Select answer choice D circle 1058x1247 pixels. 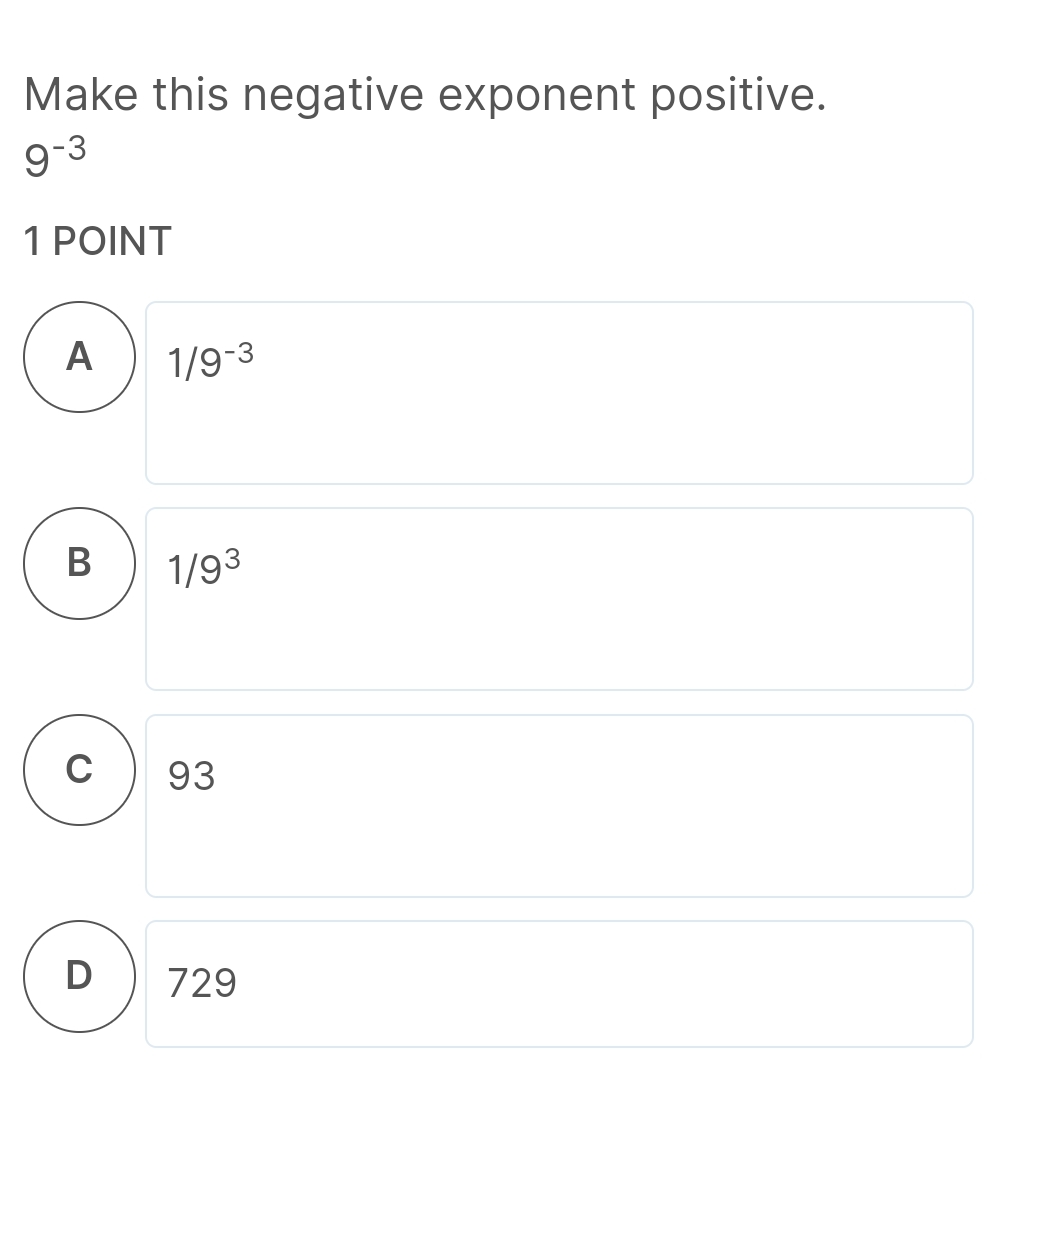click(79, 977)
